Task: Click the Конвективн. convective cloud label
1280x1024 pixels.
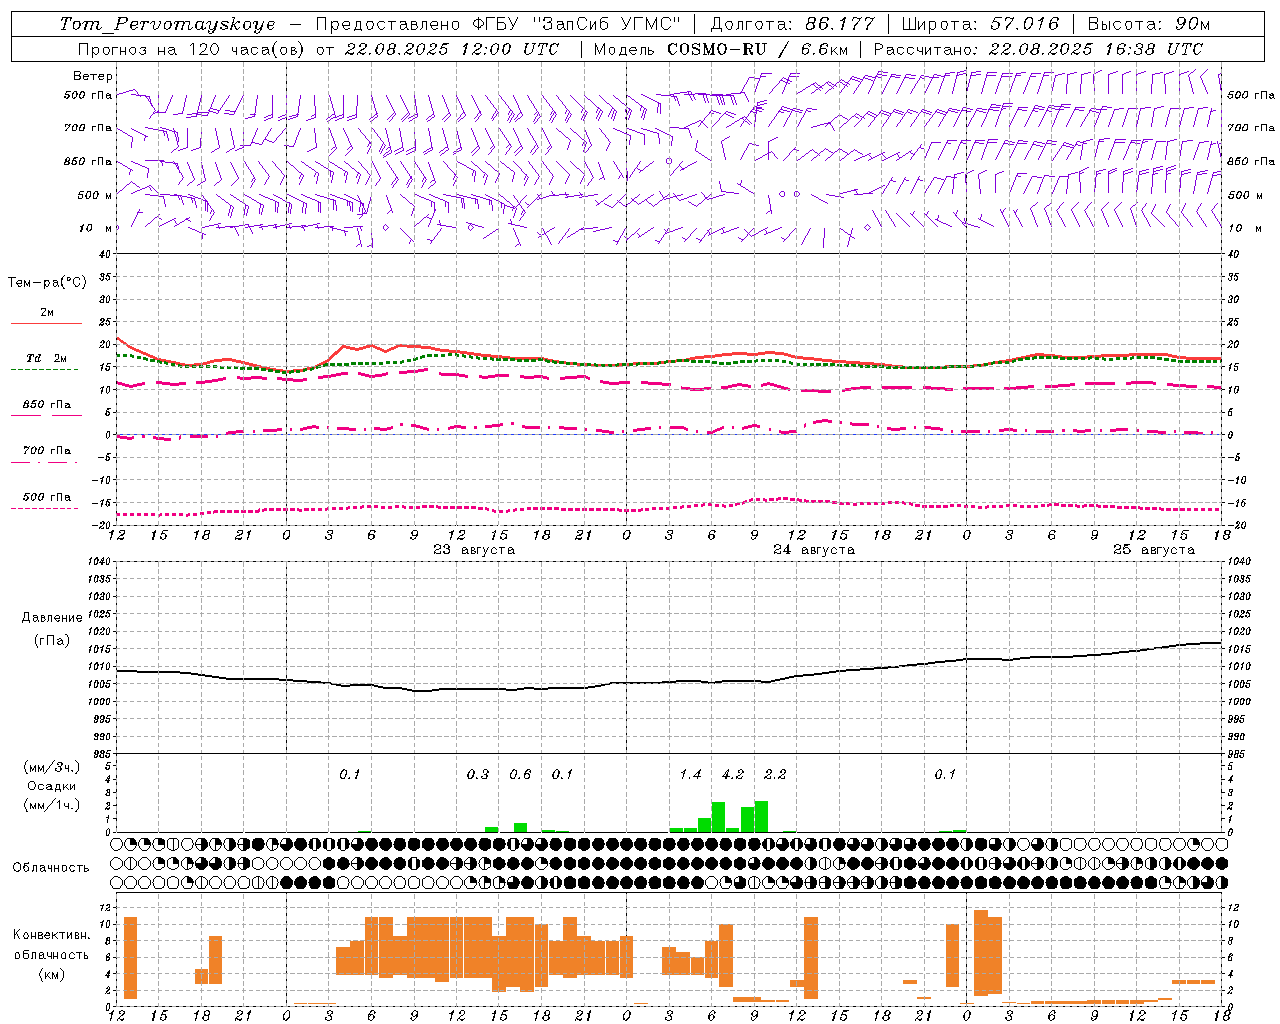Action: 51,935
